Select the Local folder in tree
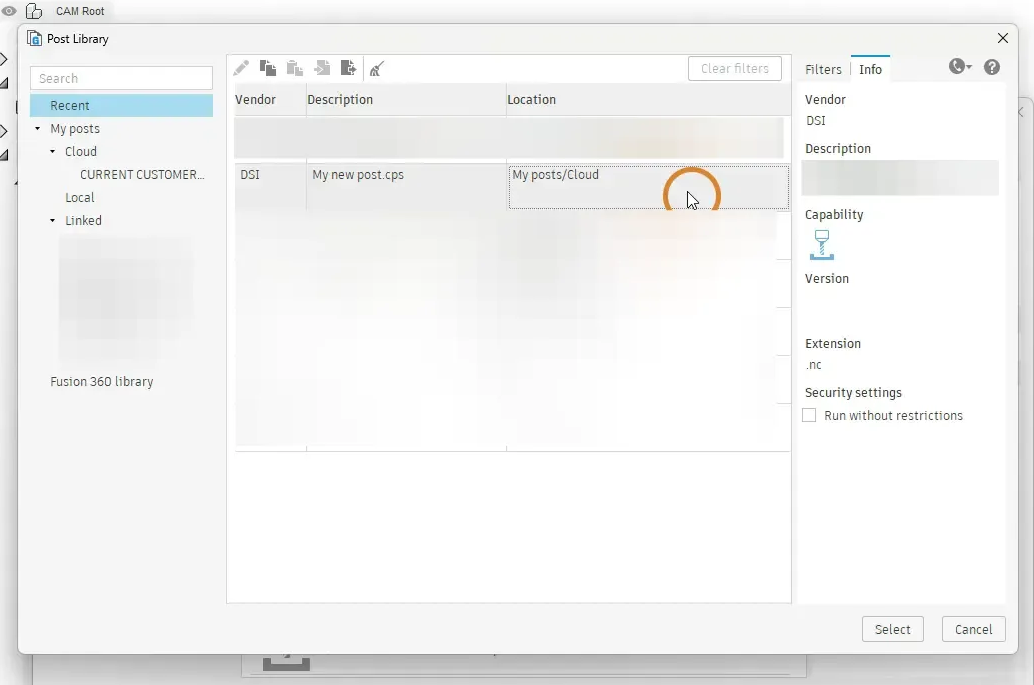Image resolution: width=1034 pixels, height=685 pixels. point(80,198)
